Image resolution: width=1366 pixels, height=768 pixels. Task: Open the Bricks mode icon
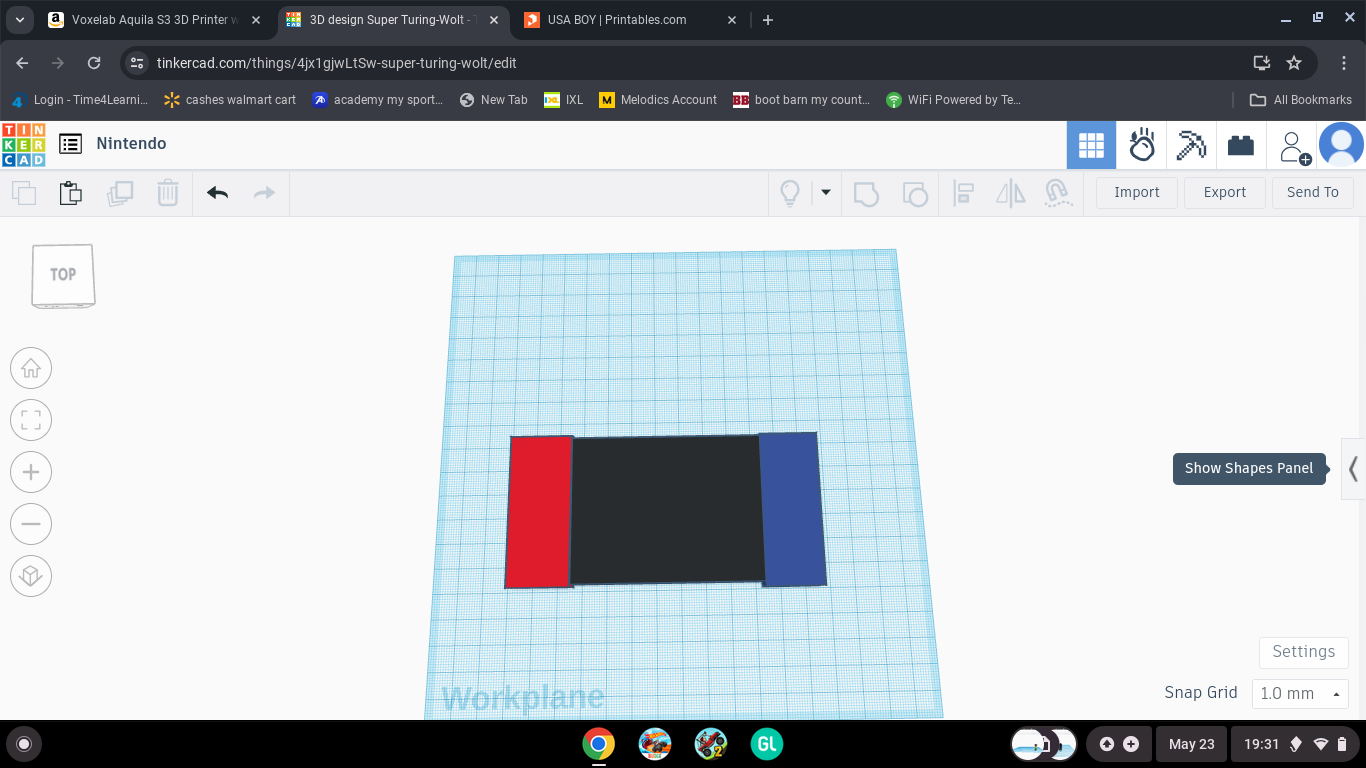point(1241,146)
